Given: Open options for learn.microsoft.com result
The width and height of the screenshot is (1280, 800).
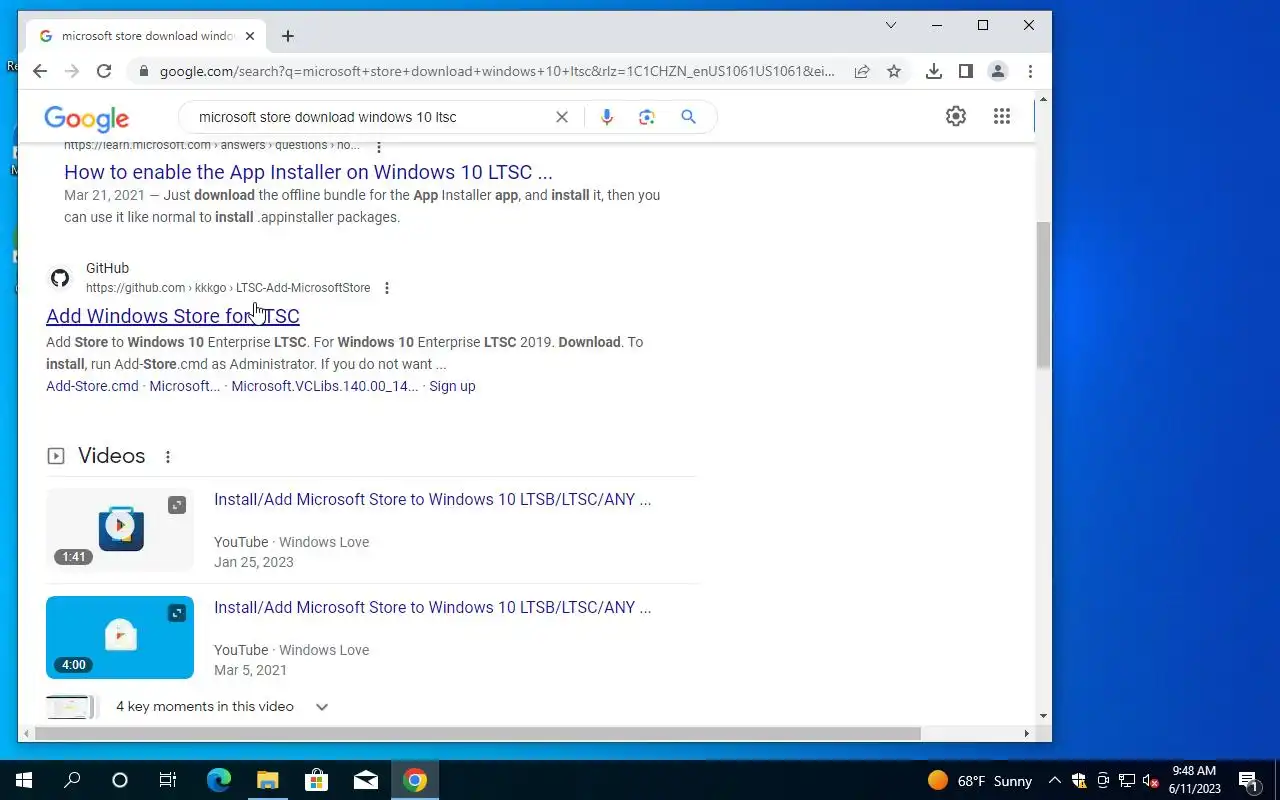Looking at the screenshot, I should coord(378,146).
